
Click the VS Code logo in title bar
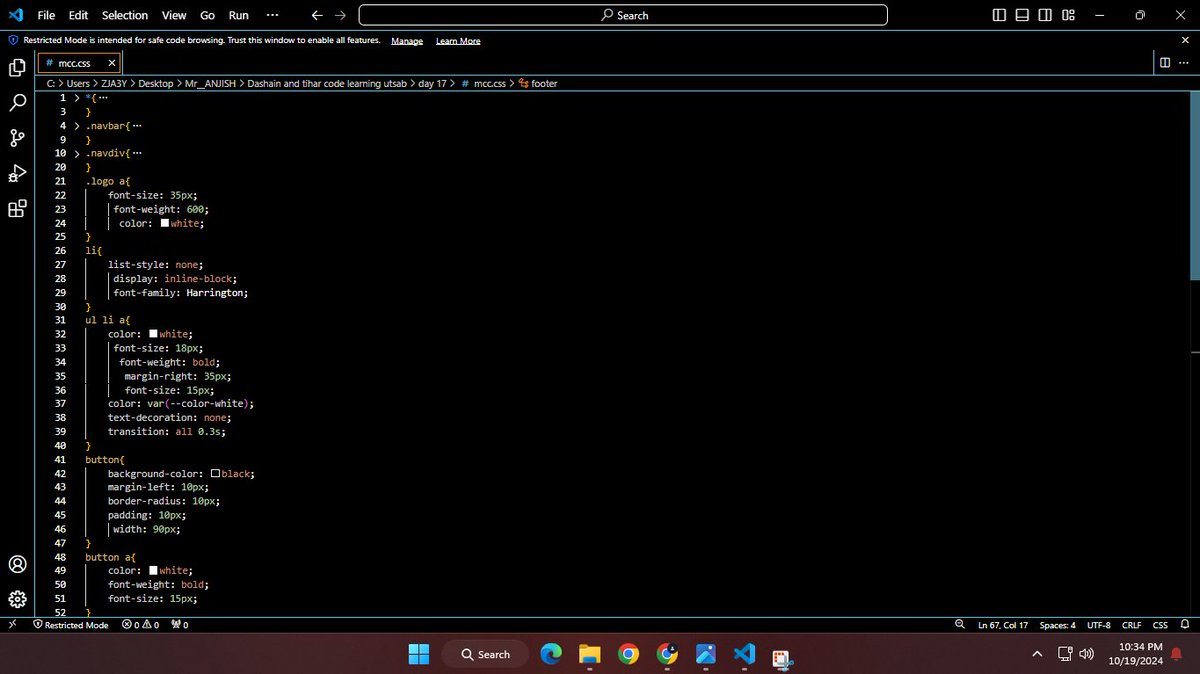[x=15, y=15]
